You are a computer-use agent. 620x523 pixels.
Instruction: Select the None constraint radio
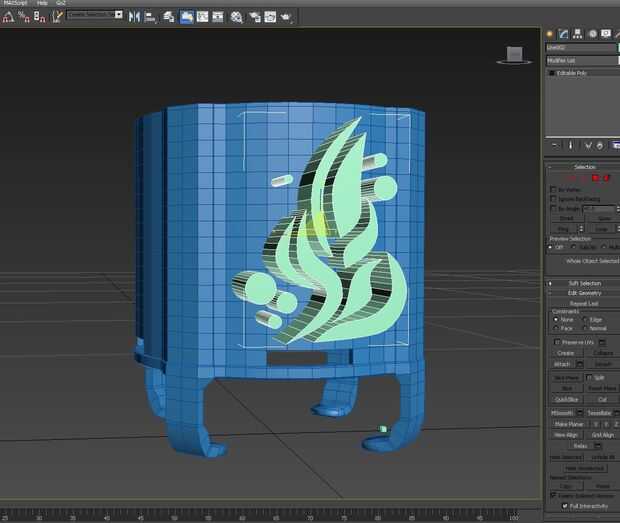[556, 319]
